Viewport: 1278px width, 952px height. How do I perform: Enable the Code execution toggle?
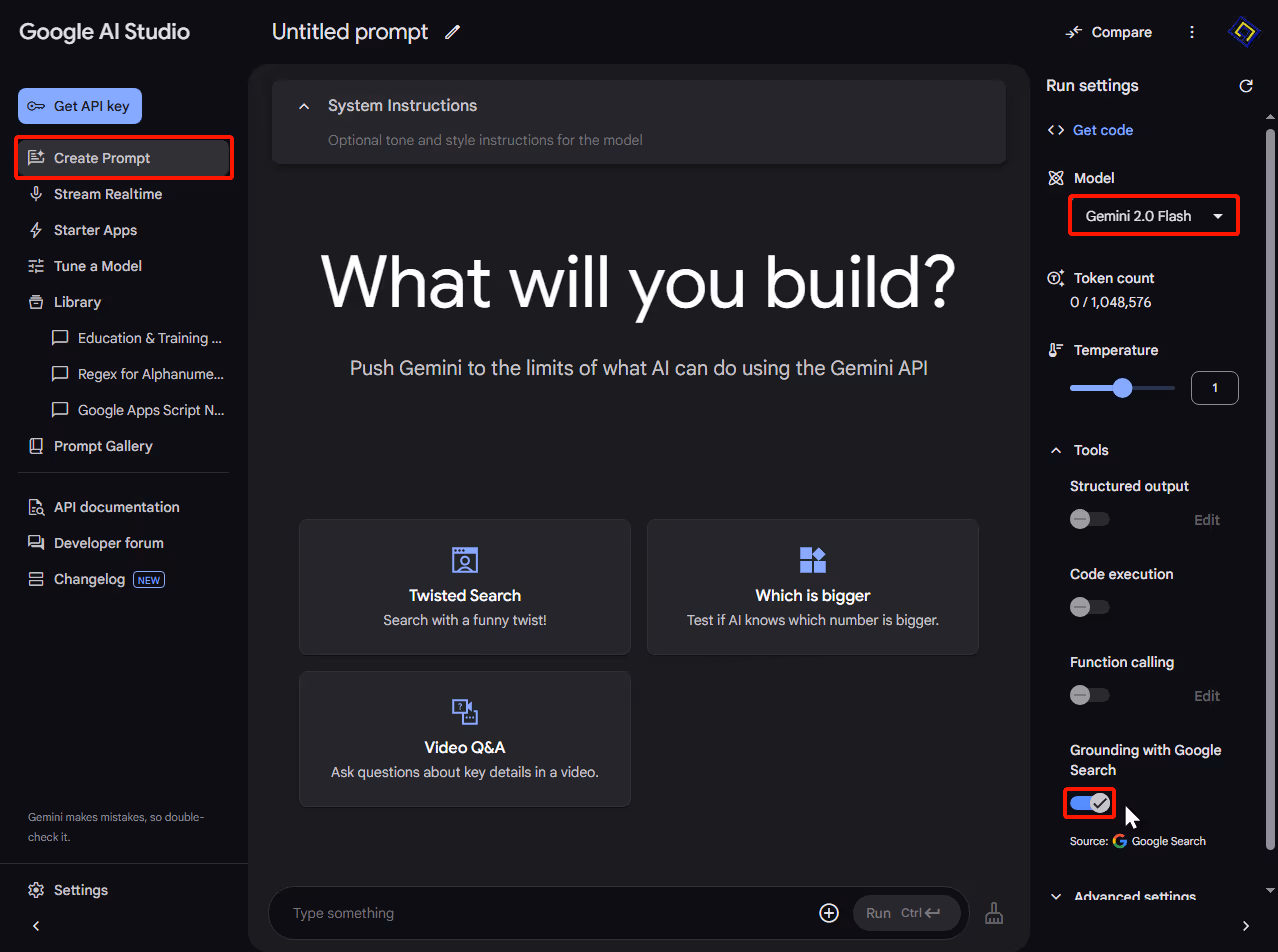(1089, 607)
